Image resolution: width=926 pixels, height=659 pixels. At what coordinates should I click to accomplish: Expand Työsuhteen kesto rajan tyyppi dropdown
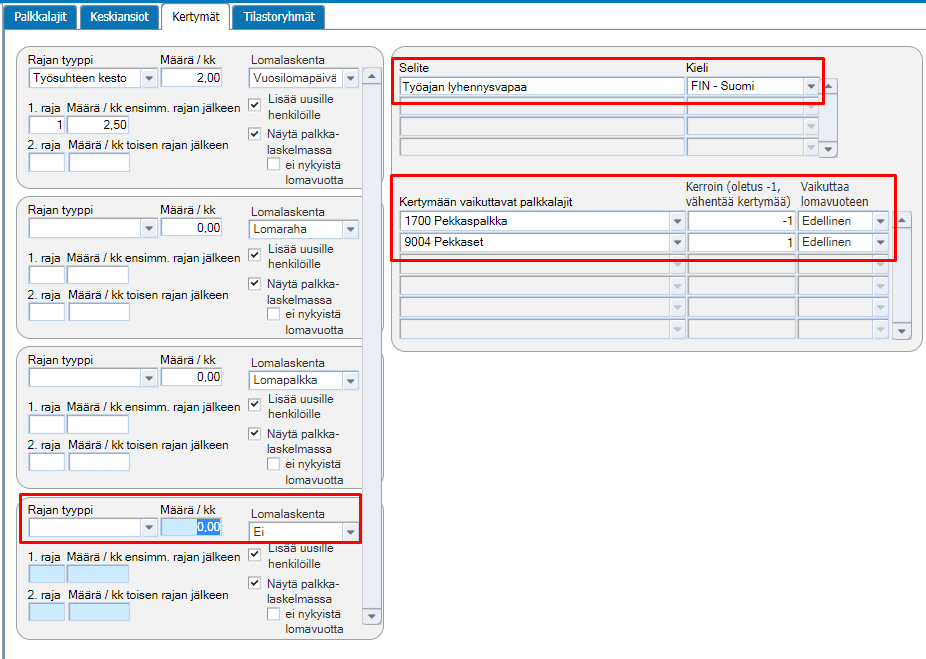149,78
